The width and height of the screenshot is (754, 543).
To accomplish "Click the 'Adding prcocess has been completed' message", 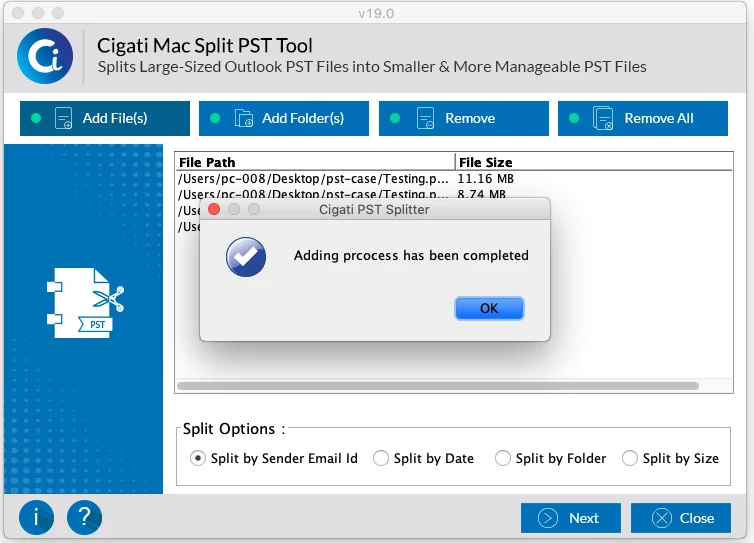I will [411, 255].
